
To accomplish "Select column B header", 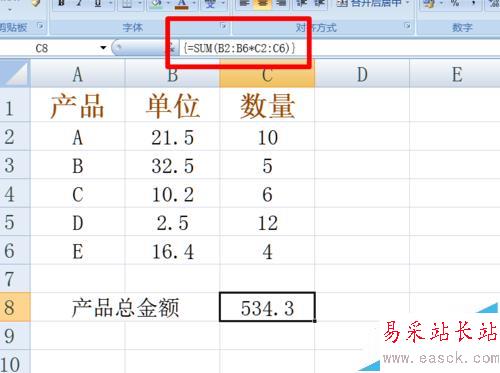I will [x=172, y=74].
